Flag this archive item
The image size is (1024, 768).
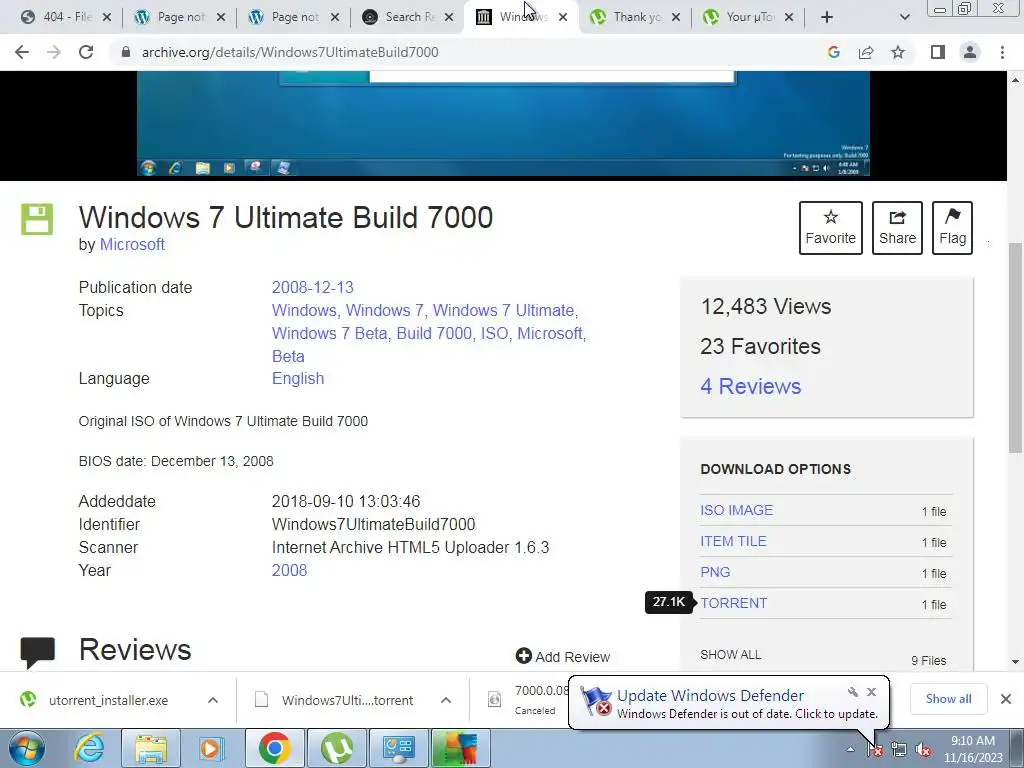point(952,228)
